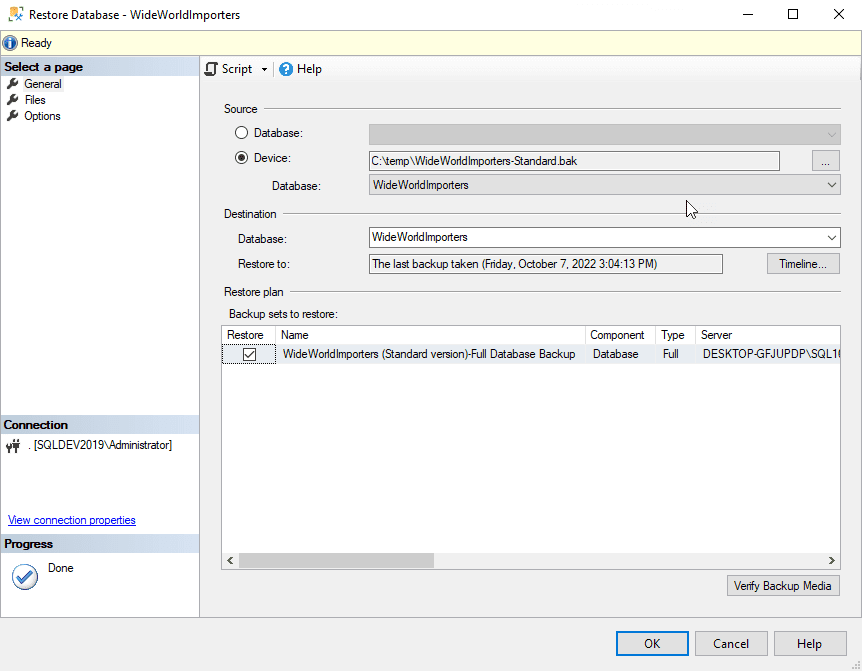Click the Done progress checkmark icon
The height and width of the screenshot is (671, 862).
(25, 576)
